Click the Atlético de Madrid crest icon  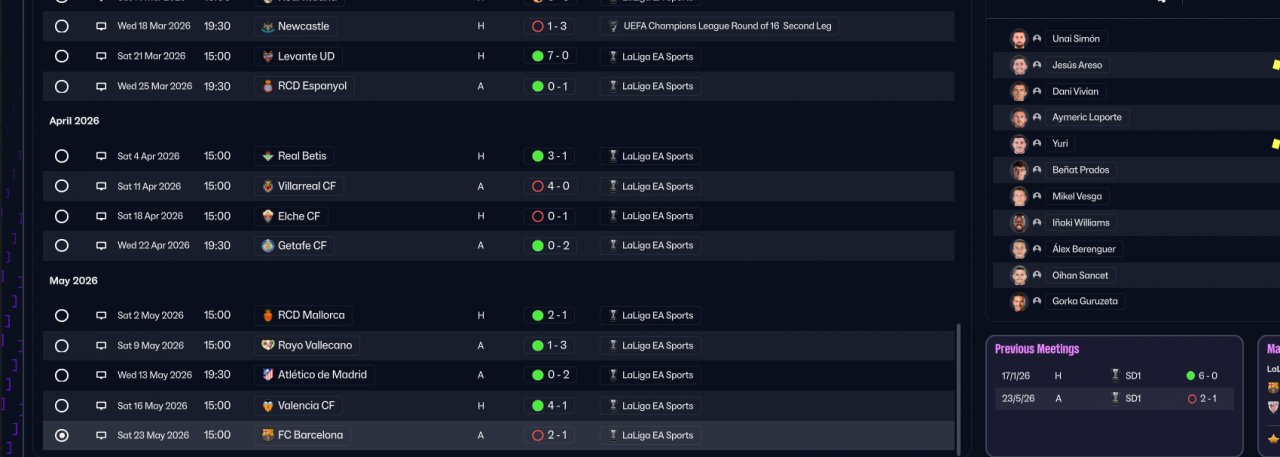[268, 376]
